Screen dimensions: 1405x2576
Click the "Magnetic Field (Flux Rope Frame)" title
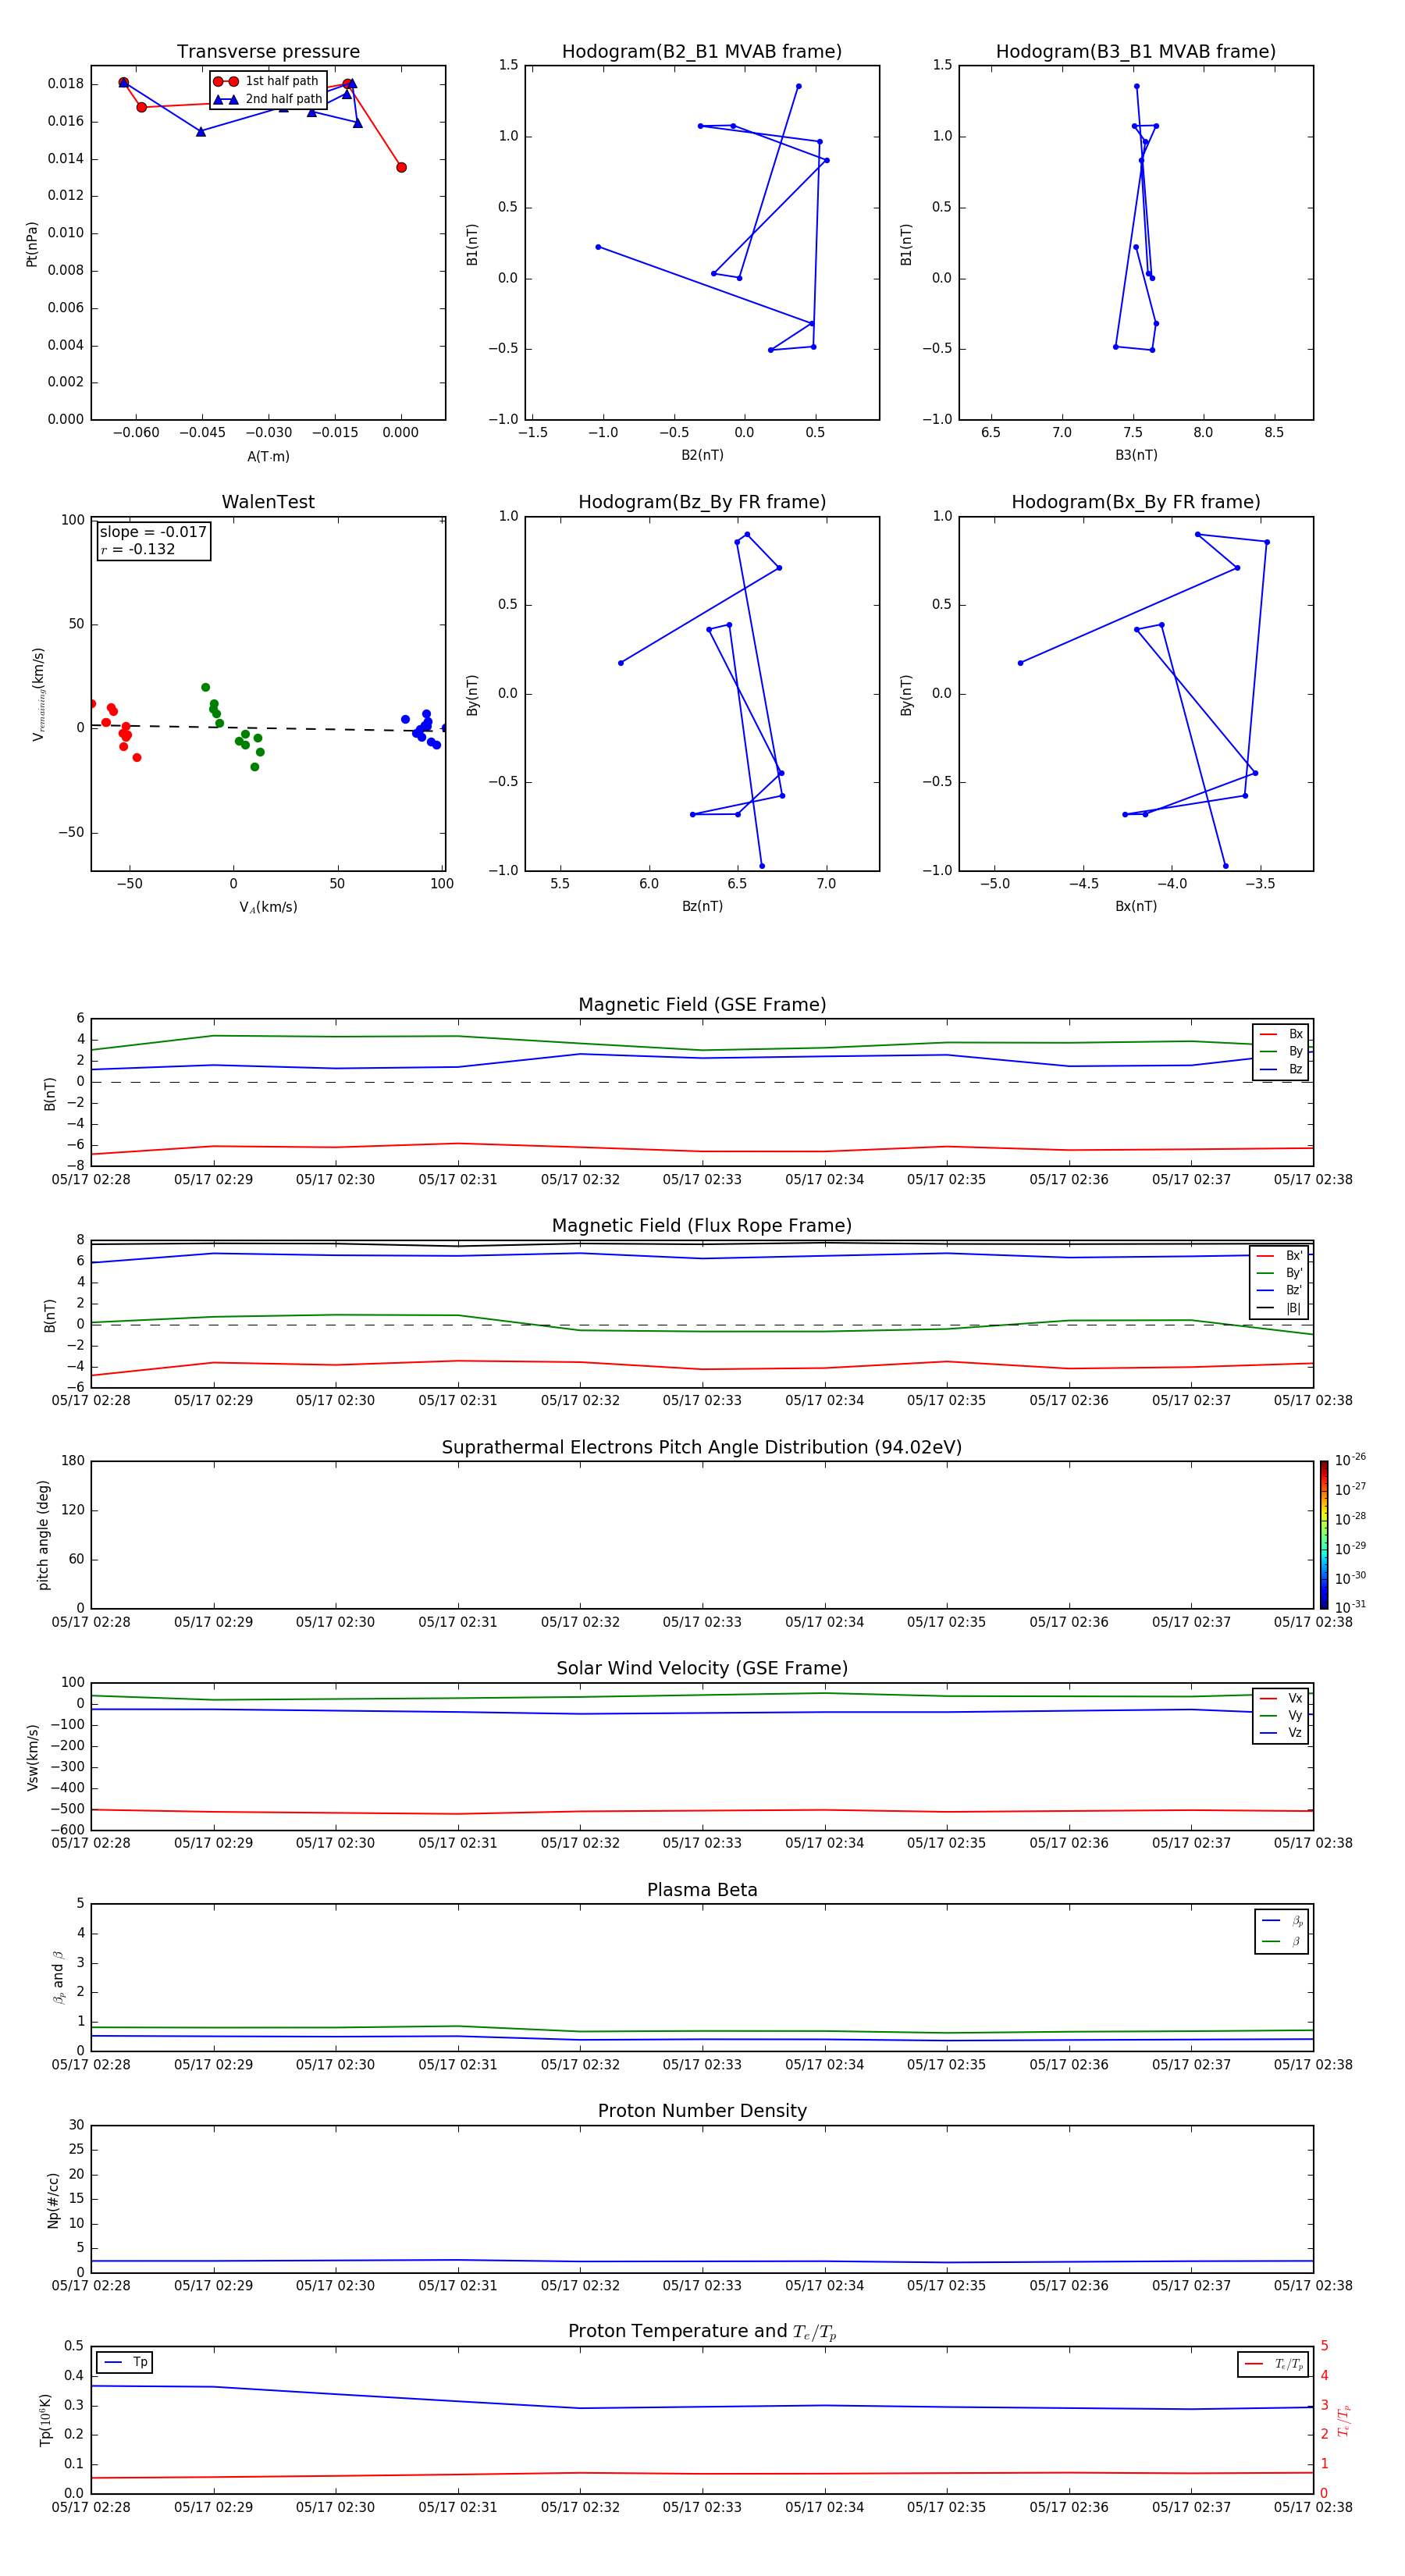(x=702, y=1225)
